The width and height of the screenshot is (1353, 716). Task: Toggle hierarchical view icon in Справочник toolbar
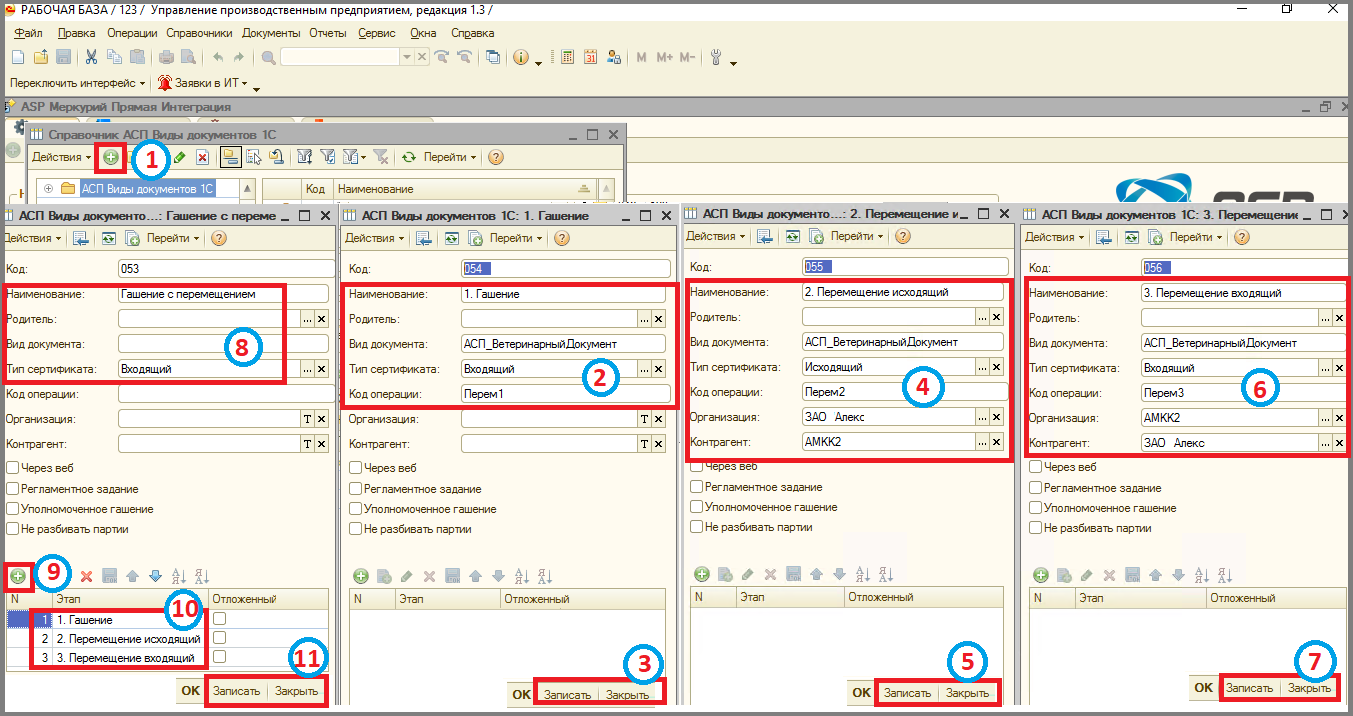click(x=230, y=157)
